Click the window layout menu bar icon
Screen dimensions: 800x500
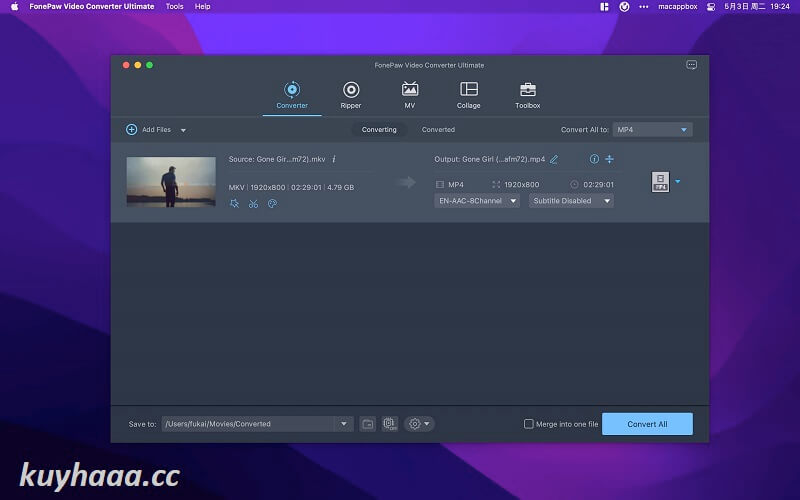point(605,7)
